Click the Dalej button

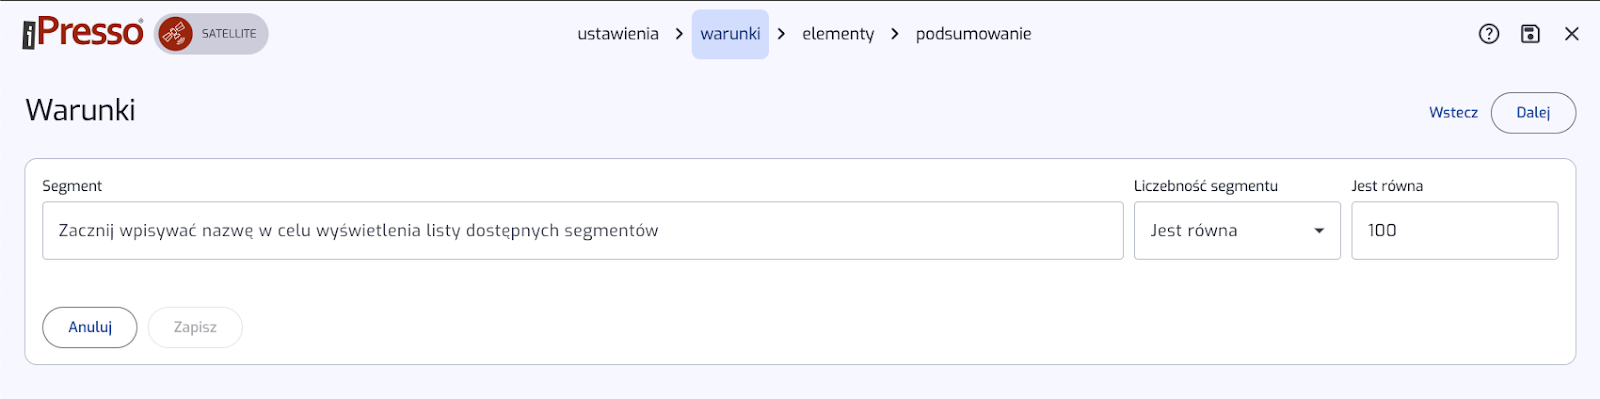coord(1533,113)
